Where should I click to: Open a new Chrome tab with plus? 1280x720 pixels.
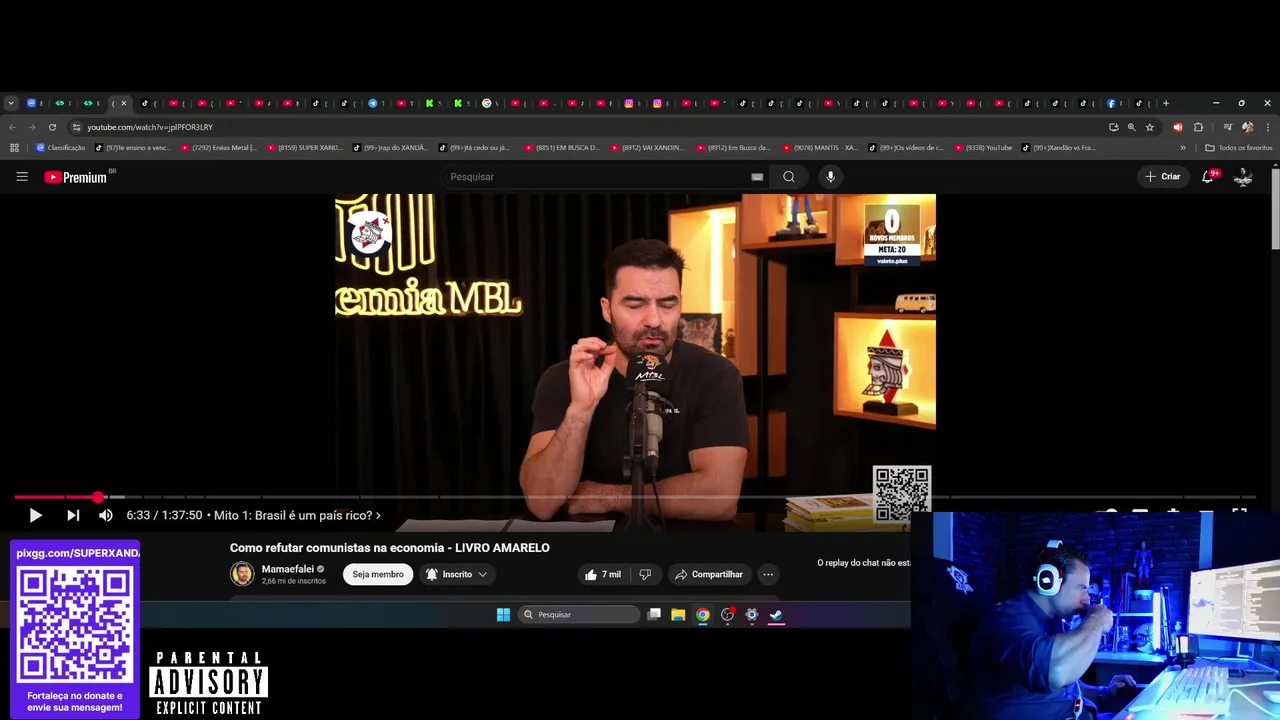(x=1165, y=103)
